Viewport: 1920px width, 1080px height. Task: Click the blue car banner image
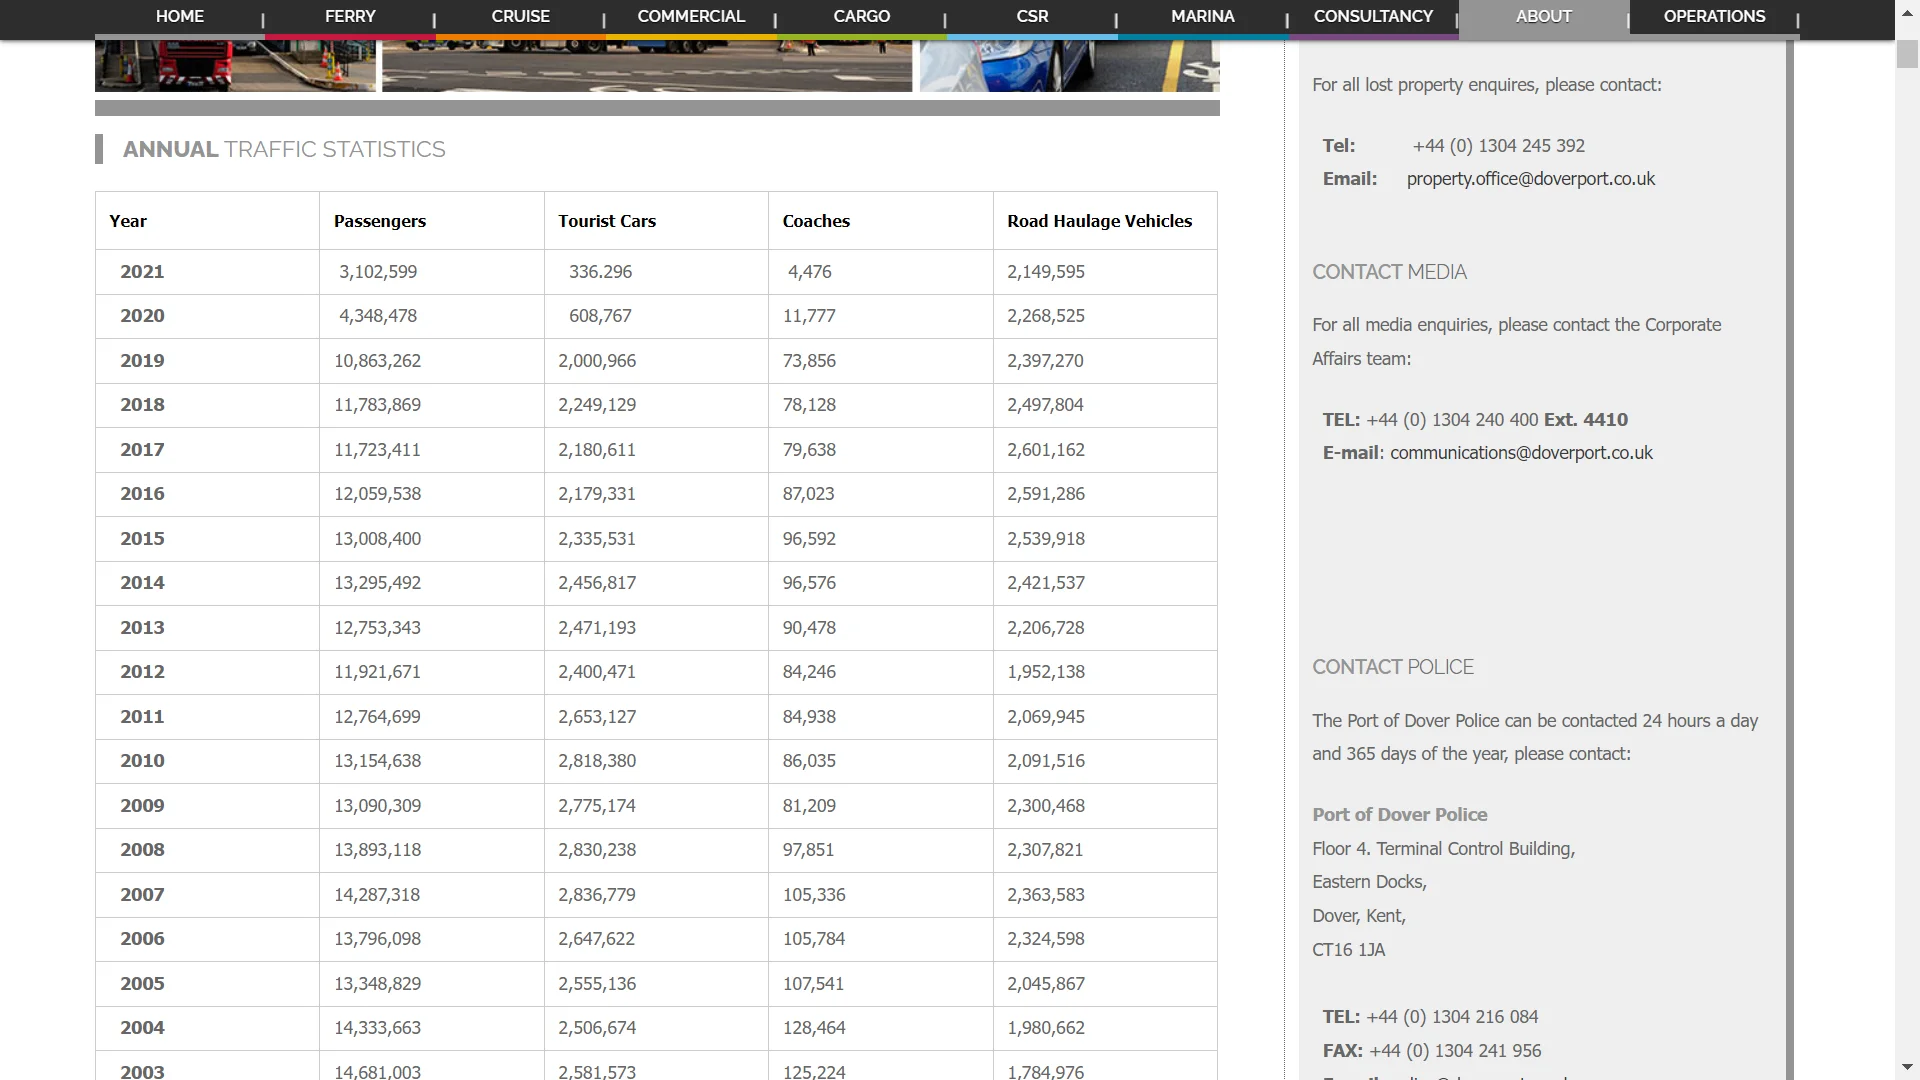pos(1069,66)
